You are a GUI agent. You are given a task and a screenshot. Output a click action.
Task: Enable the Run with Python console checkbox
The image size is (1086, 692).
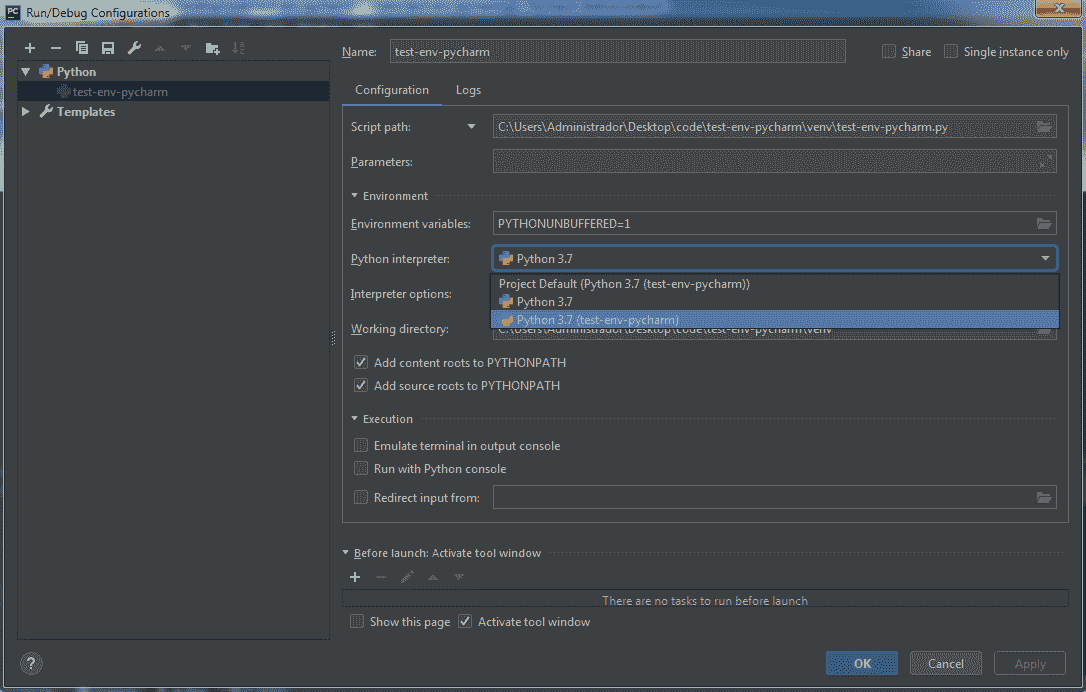(361, 469)
